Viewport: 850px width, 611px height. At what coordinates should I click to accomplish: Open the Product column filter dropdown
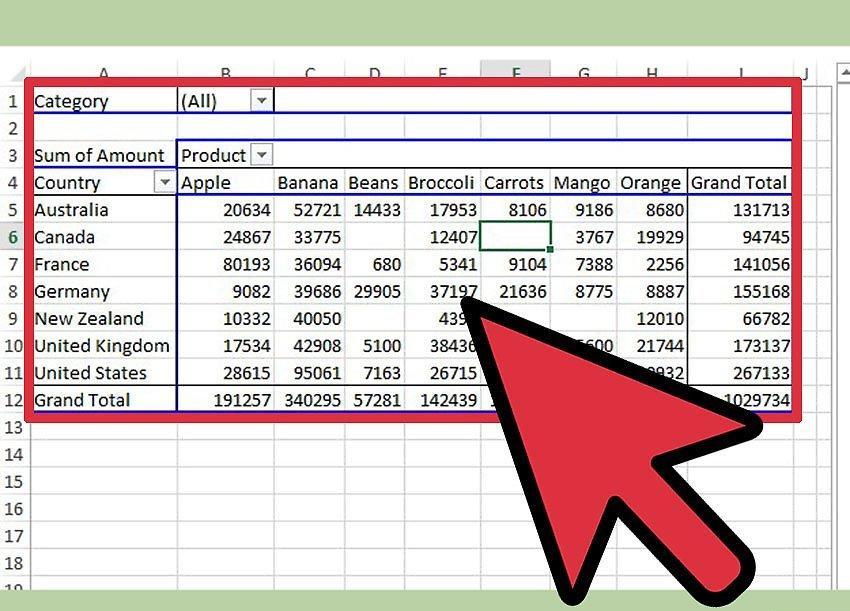[262, 155]
